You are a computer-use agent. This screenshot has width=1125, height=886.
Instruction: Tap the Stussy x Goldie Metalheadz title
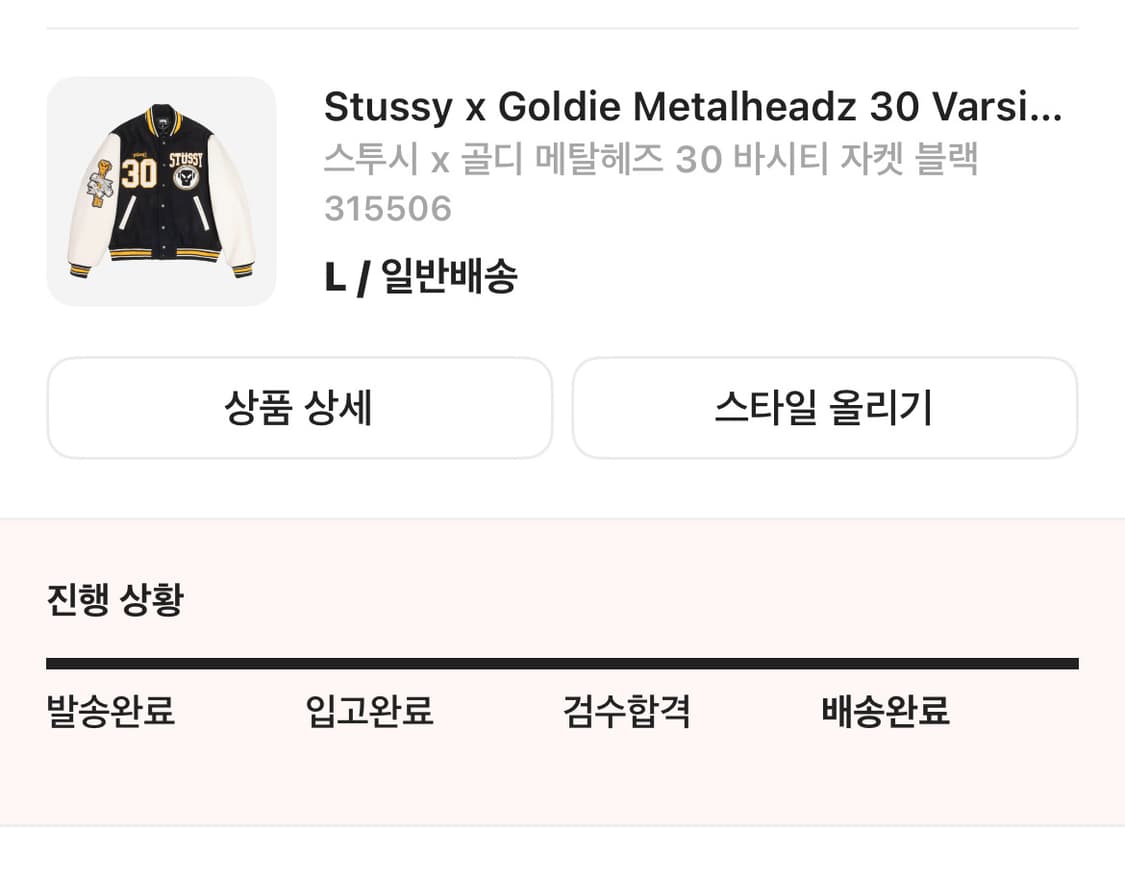click(692, 106)
